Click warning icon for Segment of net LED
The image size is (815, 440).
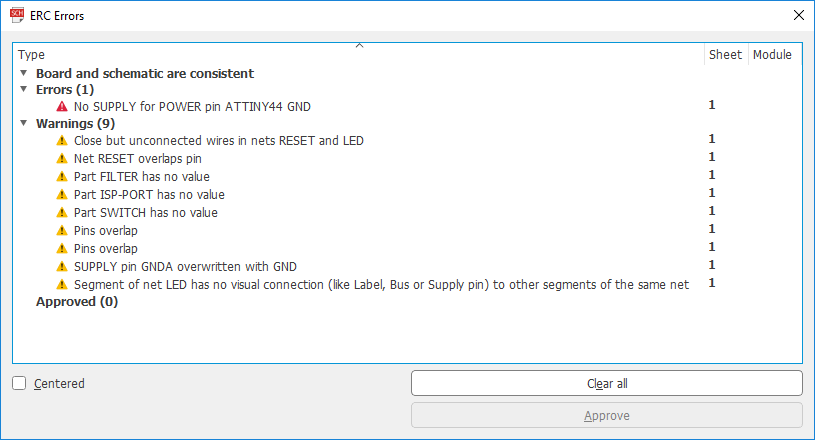pyautogui.click(x=62, y=285)
